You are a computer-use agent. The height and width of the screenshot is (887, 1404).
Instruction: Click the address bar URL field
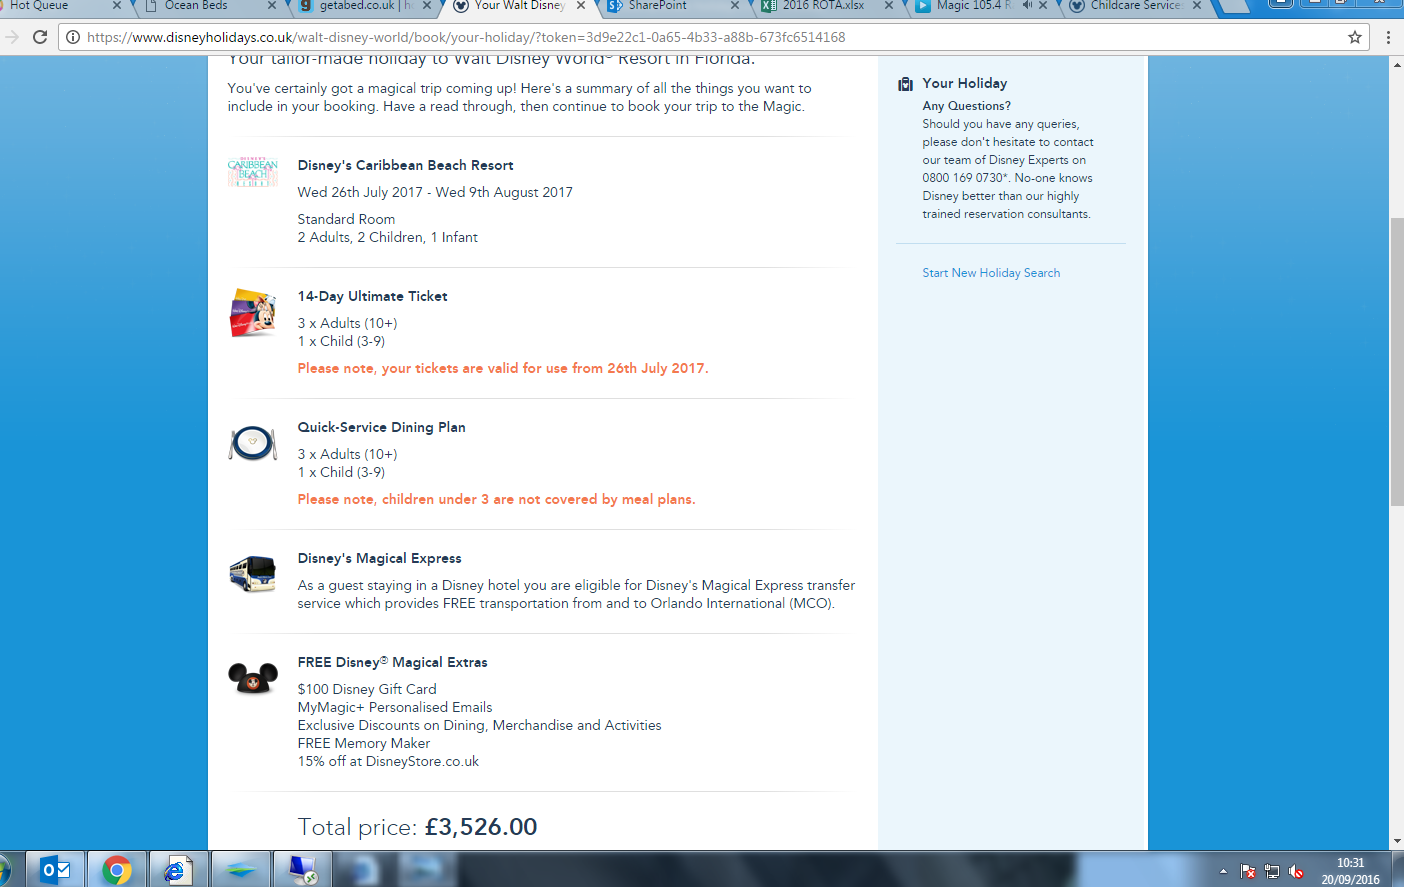710,37
